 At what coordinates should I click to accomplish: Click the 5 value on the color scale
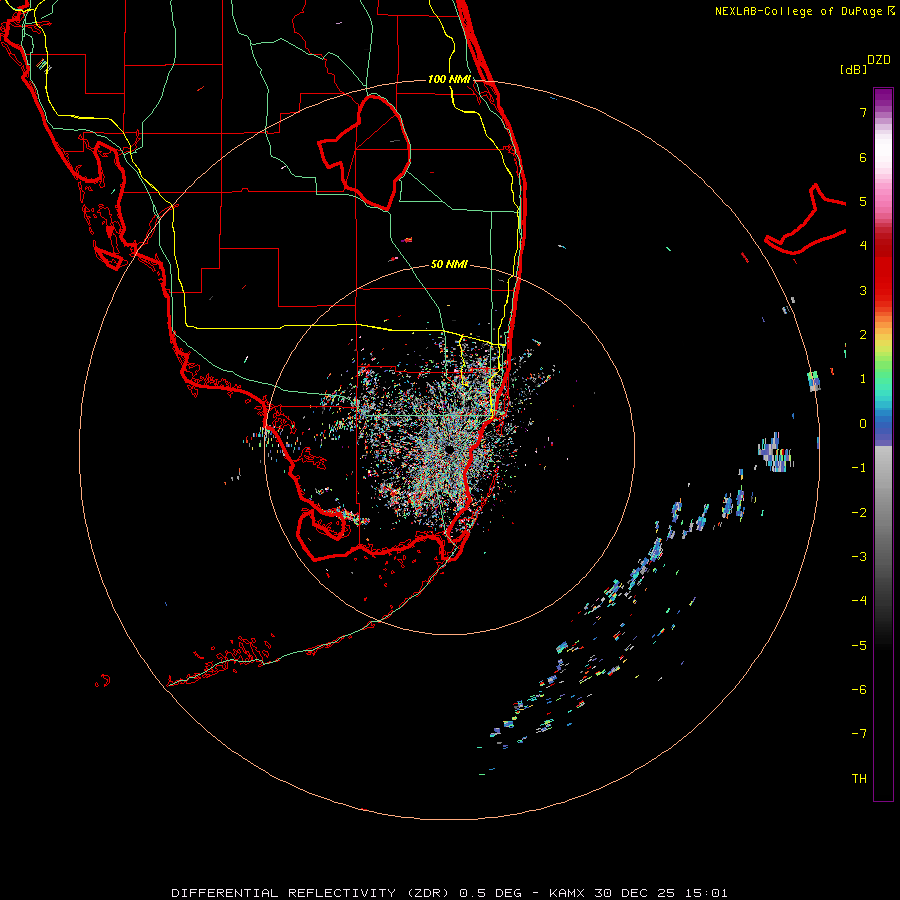tap(863, 201)
